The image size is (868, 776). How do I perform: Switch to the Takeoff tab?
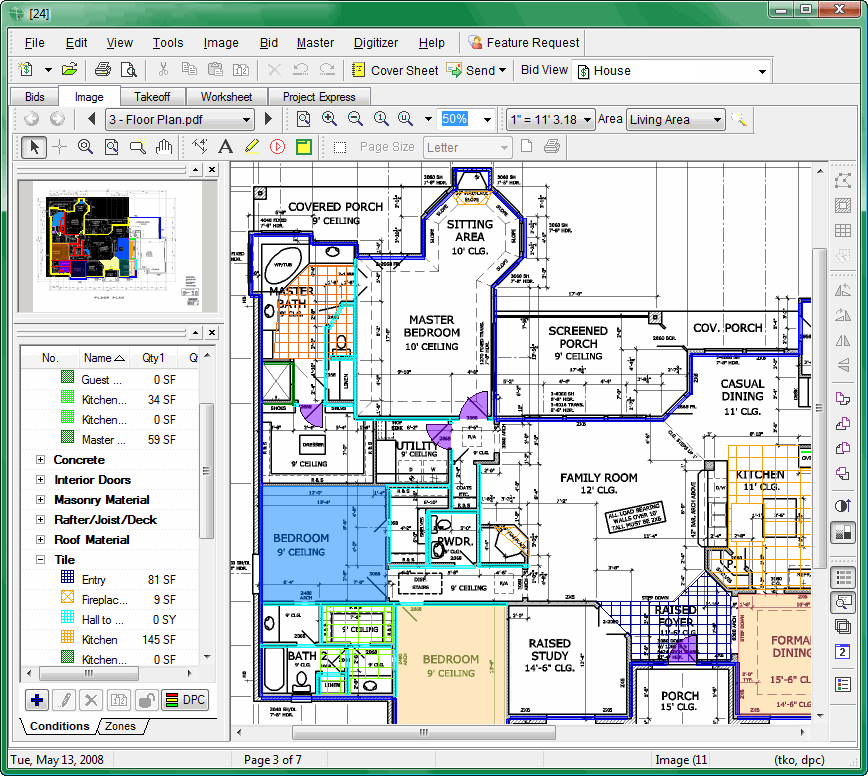[152, 97]
